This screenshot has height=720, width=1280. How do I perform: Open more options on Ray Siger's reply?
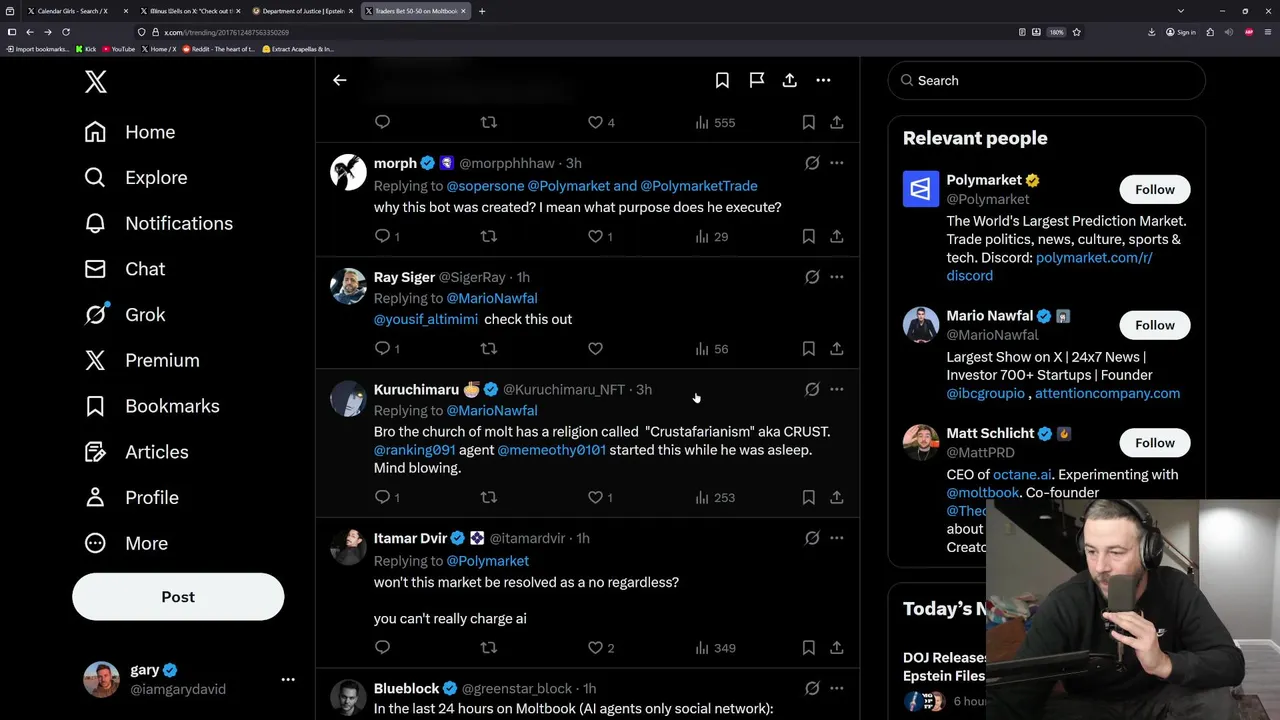pyautogui.click(x=837, y=277)
